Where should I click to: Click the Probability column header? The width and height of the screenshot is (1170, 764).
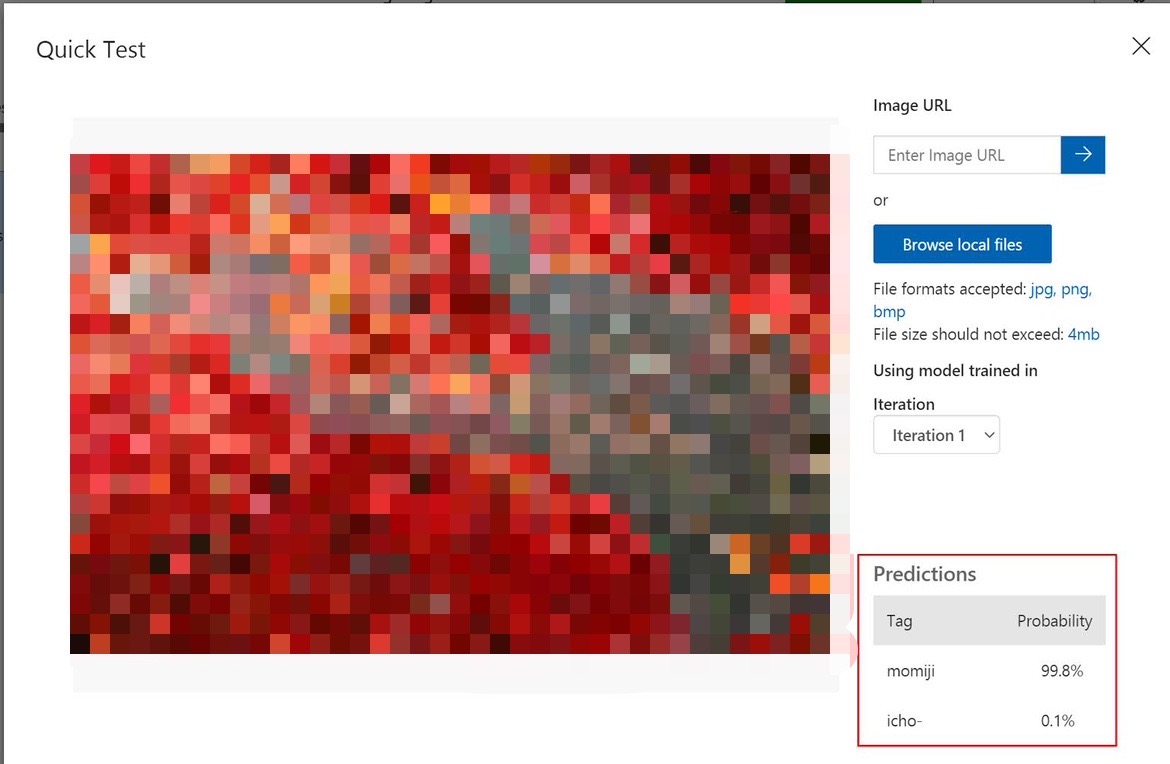(x=1054, y=620)
